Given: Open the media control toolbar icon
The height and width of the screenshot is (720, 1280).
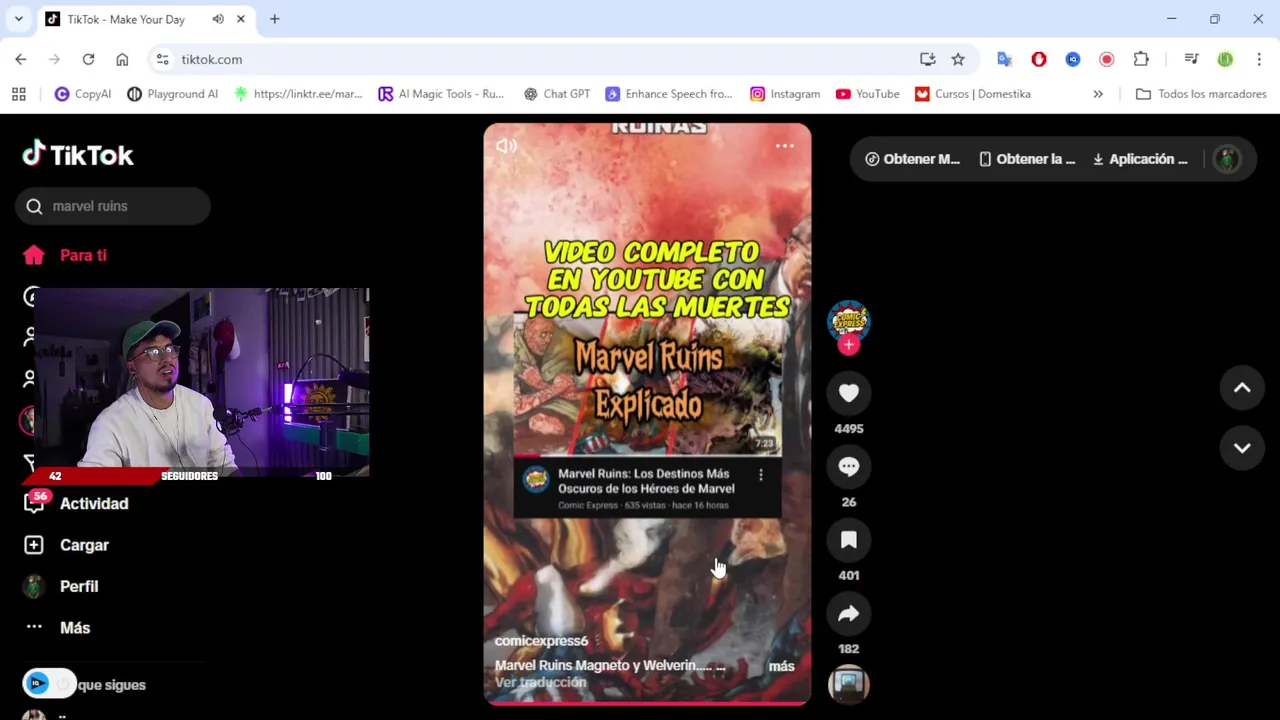Looking at the screenshot, I should tap(1191, 59).
